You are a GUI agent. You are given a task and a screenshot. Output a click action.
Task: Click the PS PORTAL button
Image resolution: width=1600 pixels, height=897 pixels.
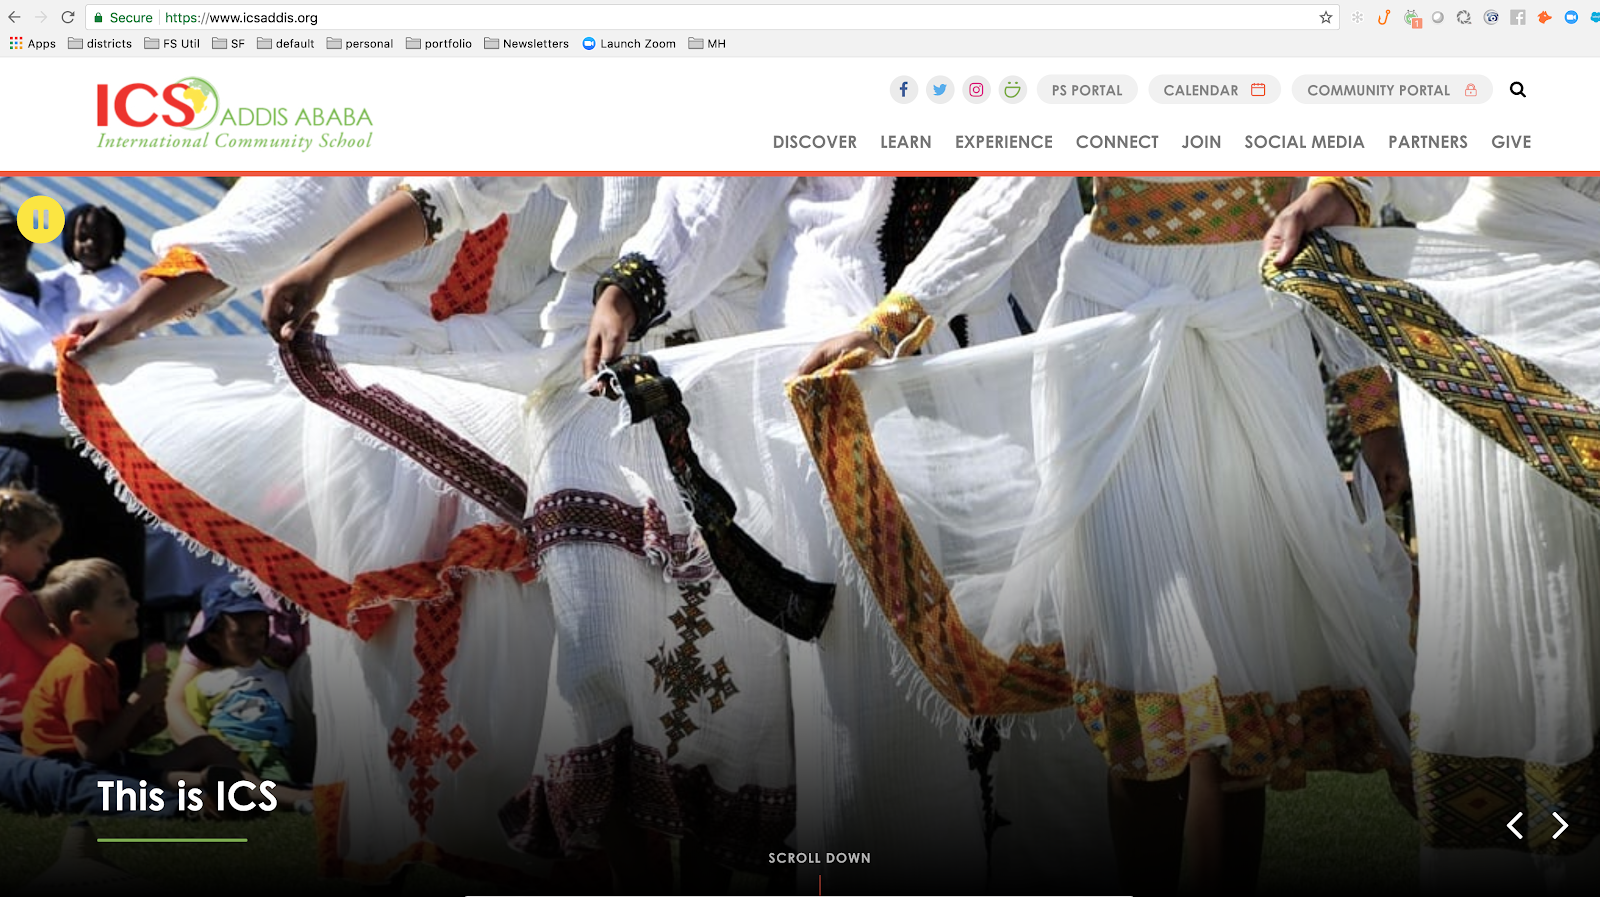point(1087,90)
